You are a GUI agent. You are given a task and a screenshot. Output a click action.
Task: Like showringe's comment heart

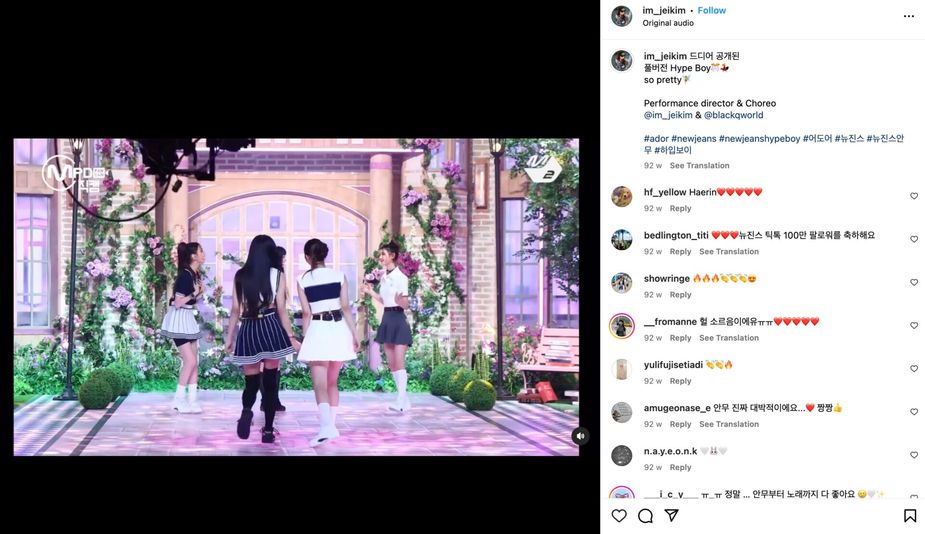click(x=914, y=282)
